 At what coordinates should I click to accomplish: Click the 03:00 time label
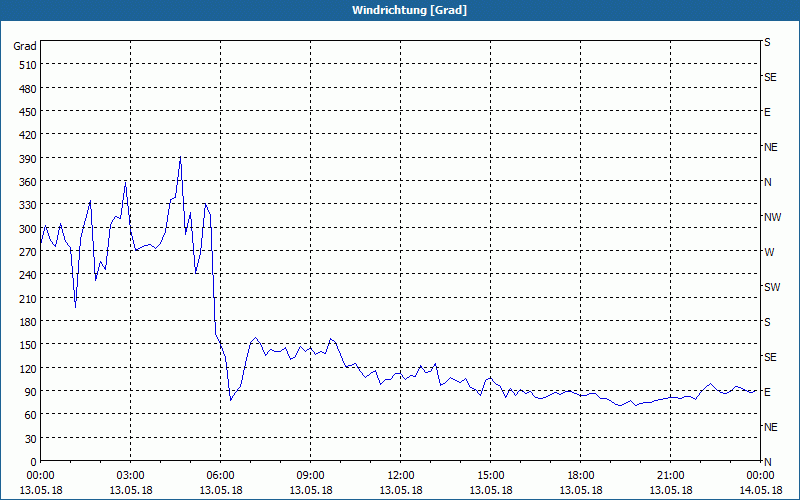[x=131, y=476]
